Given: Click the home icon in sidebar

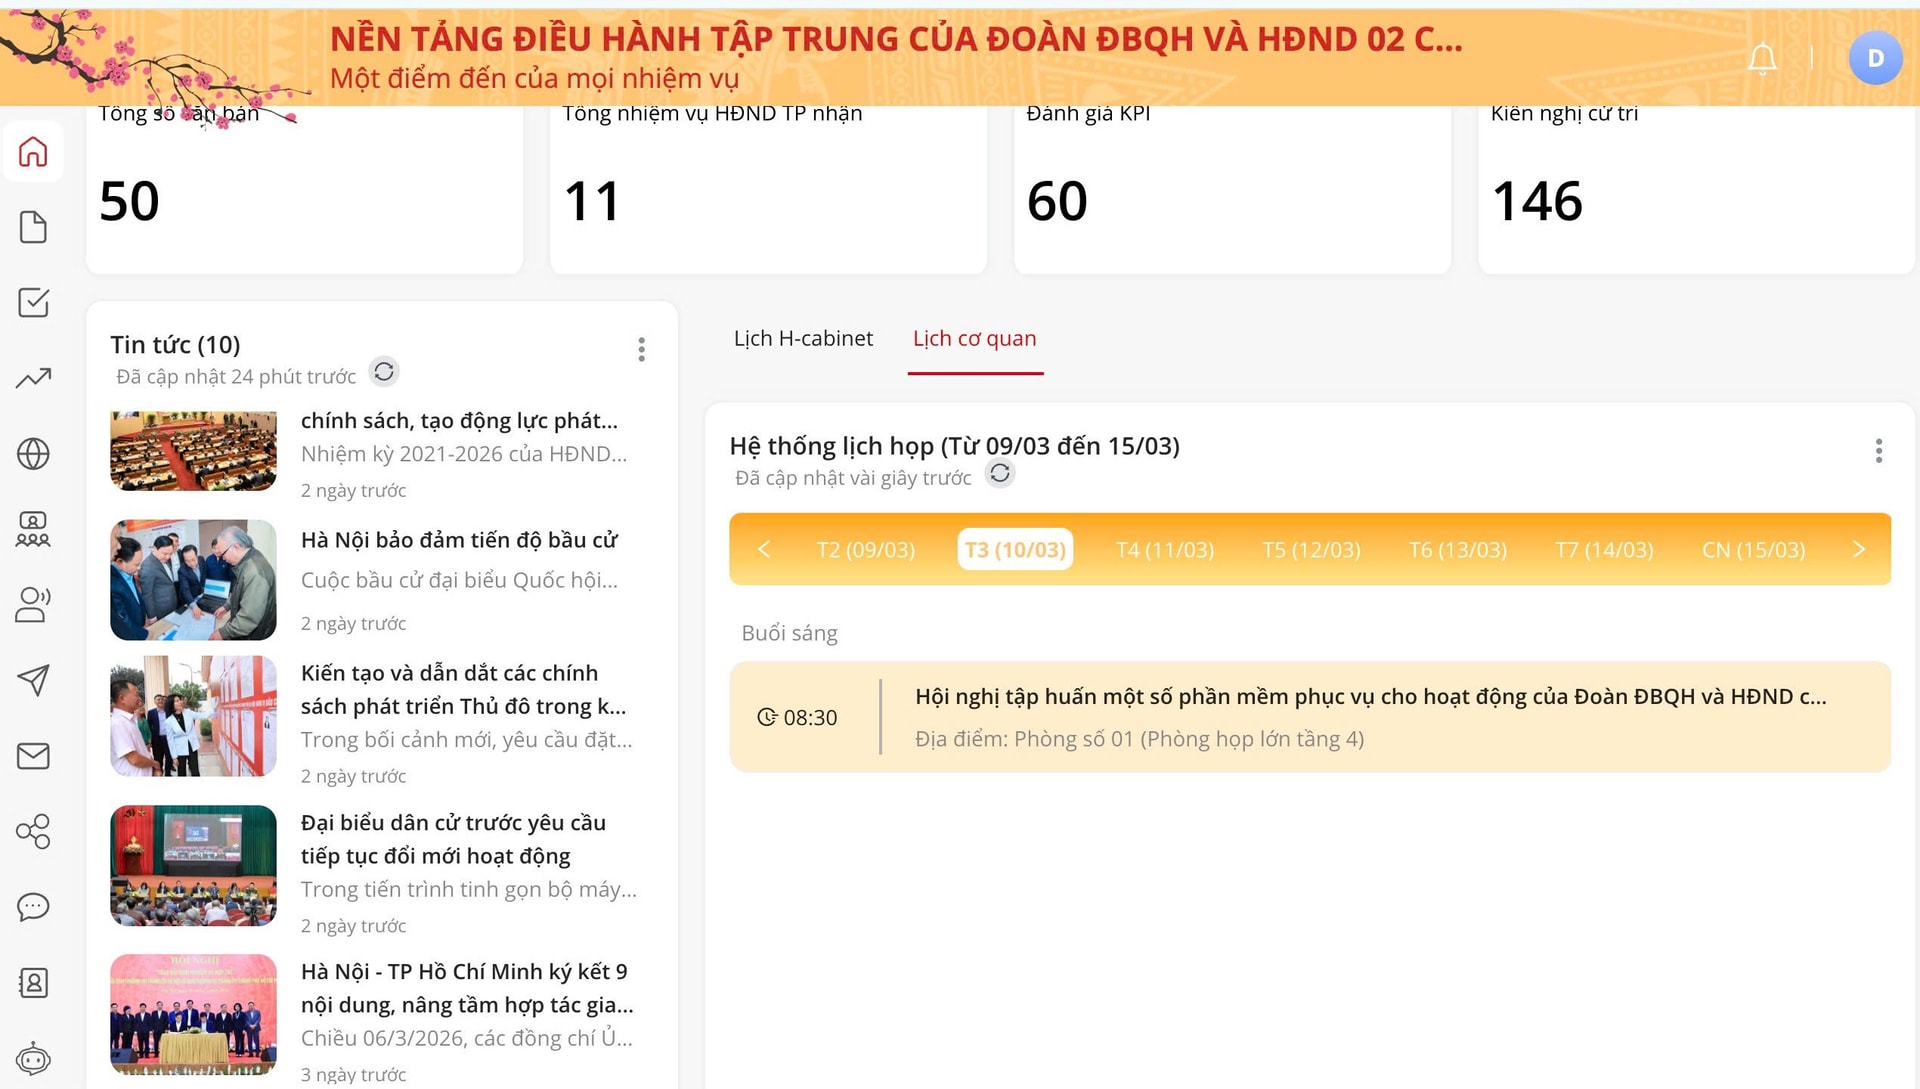Looking at the screenshot, I should point(33,152).
